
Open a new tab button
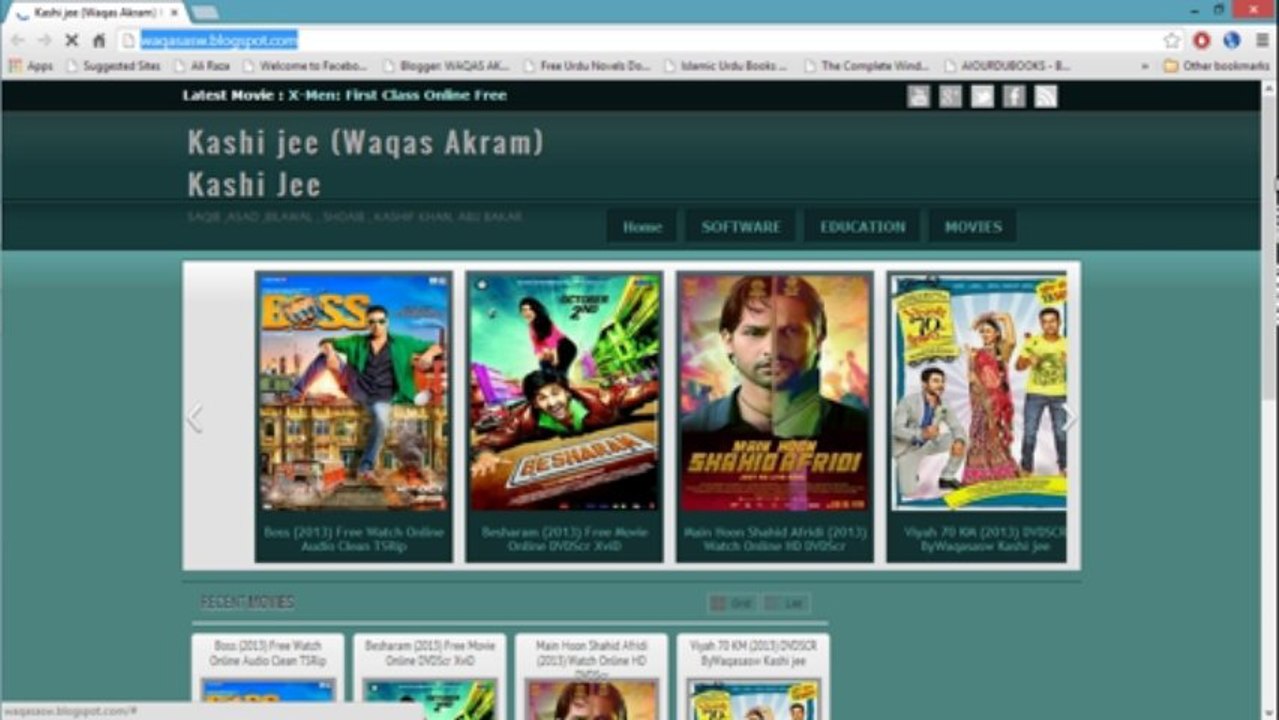204,12
